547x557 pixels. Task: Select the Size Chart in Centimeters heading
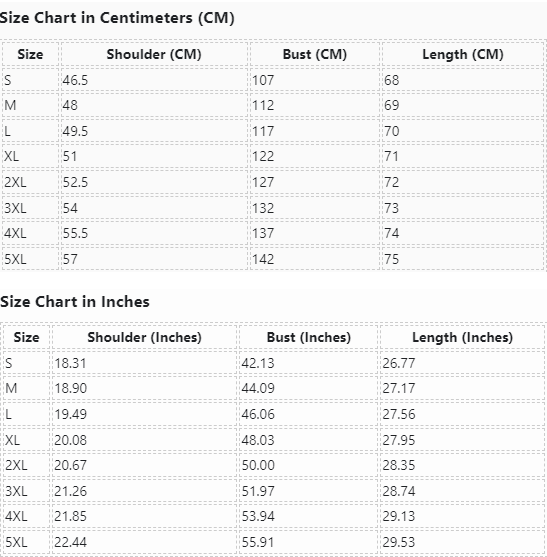[x=117, y=18]
